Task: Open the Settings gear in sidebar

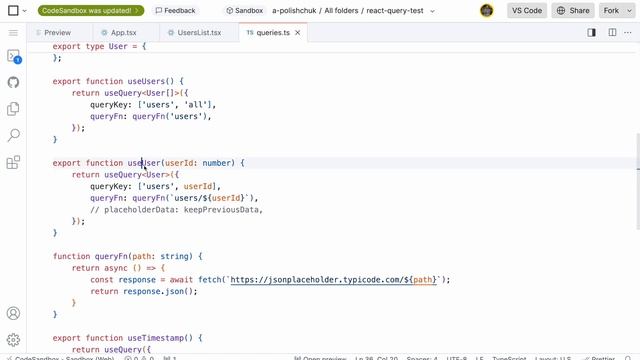Action: pyautogui.click(x=13, y=340)
